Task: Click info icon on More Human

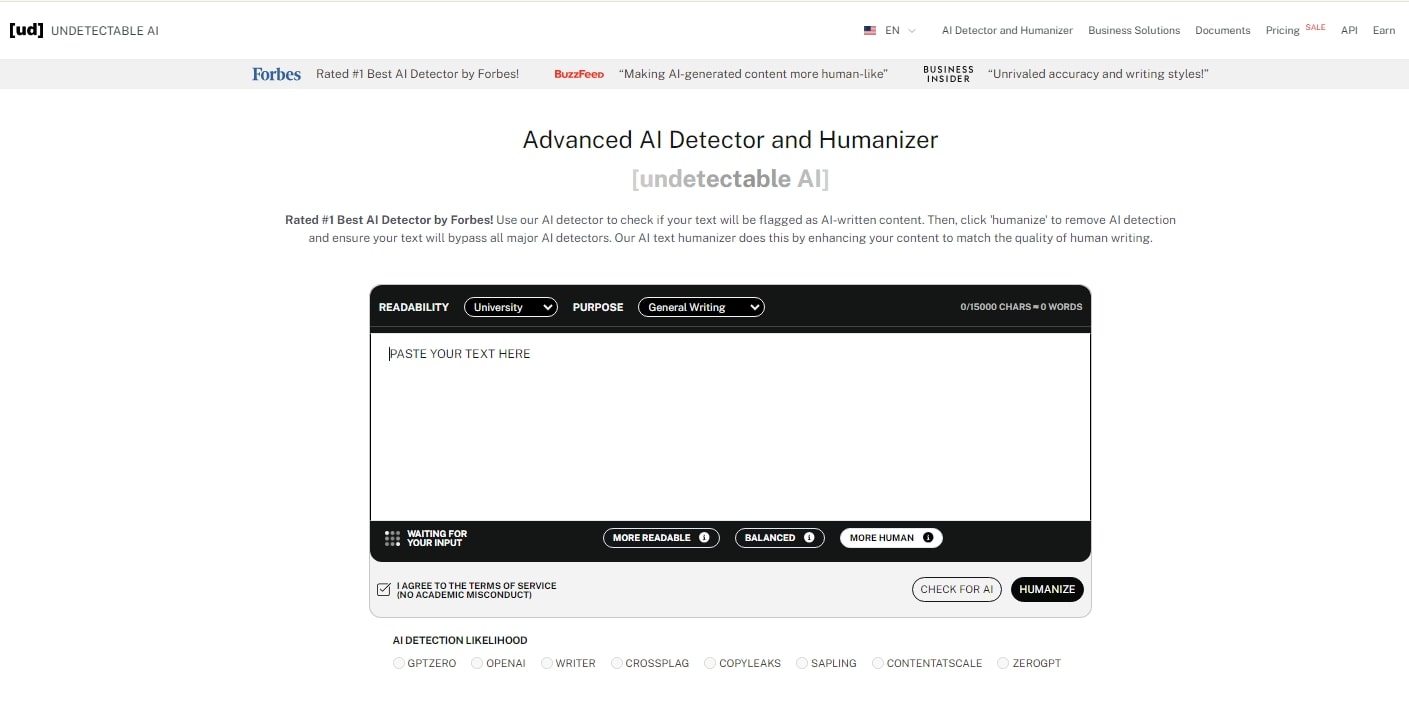Action: pos(928,538)
